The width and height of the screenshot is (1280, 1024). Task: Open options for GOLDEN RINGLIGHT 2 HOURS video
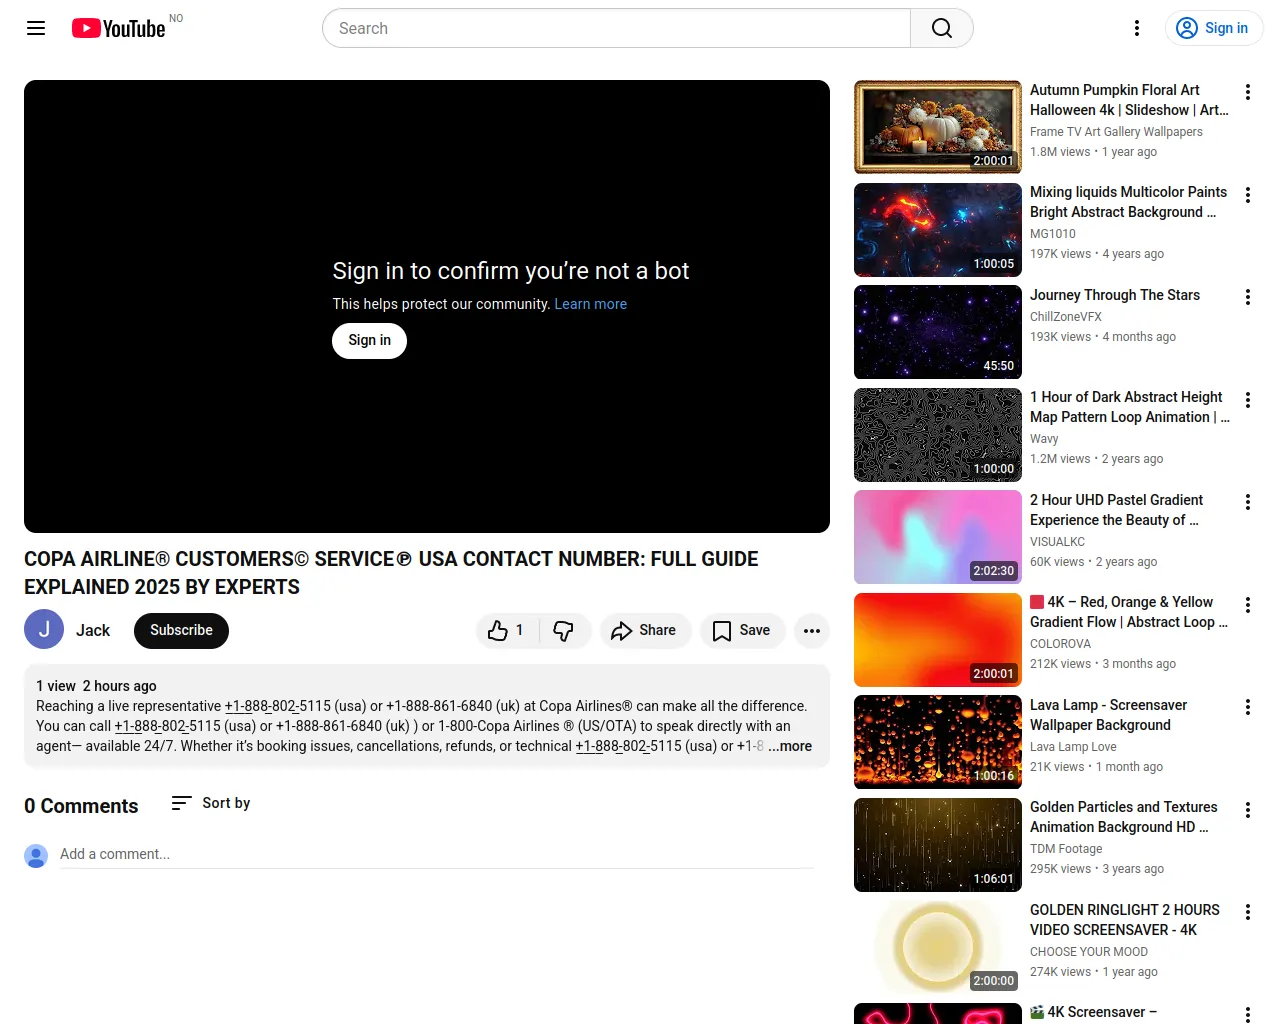coord(1248,912)
